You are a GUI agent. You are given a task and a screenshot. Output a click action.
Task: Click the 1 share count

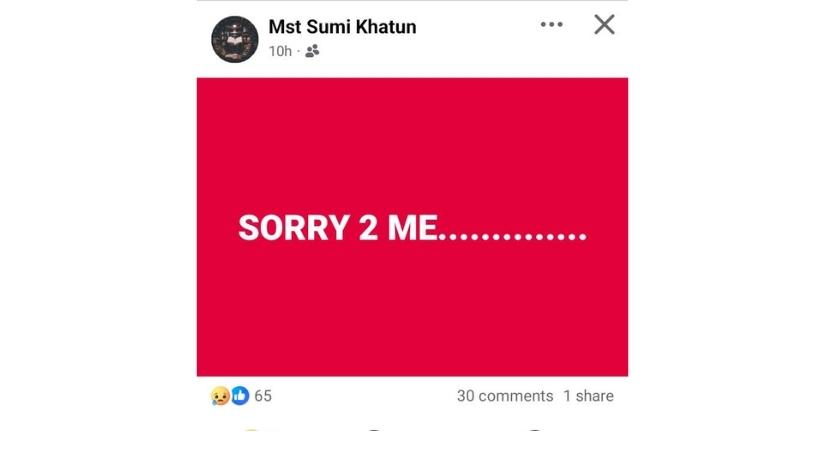click(588, 396)
